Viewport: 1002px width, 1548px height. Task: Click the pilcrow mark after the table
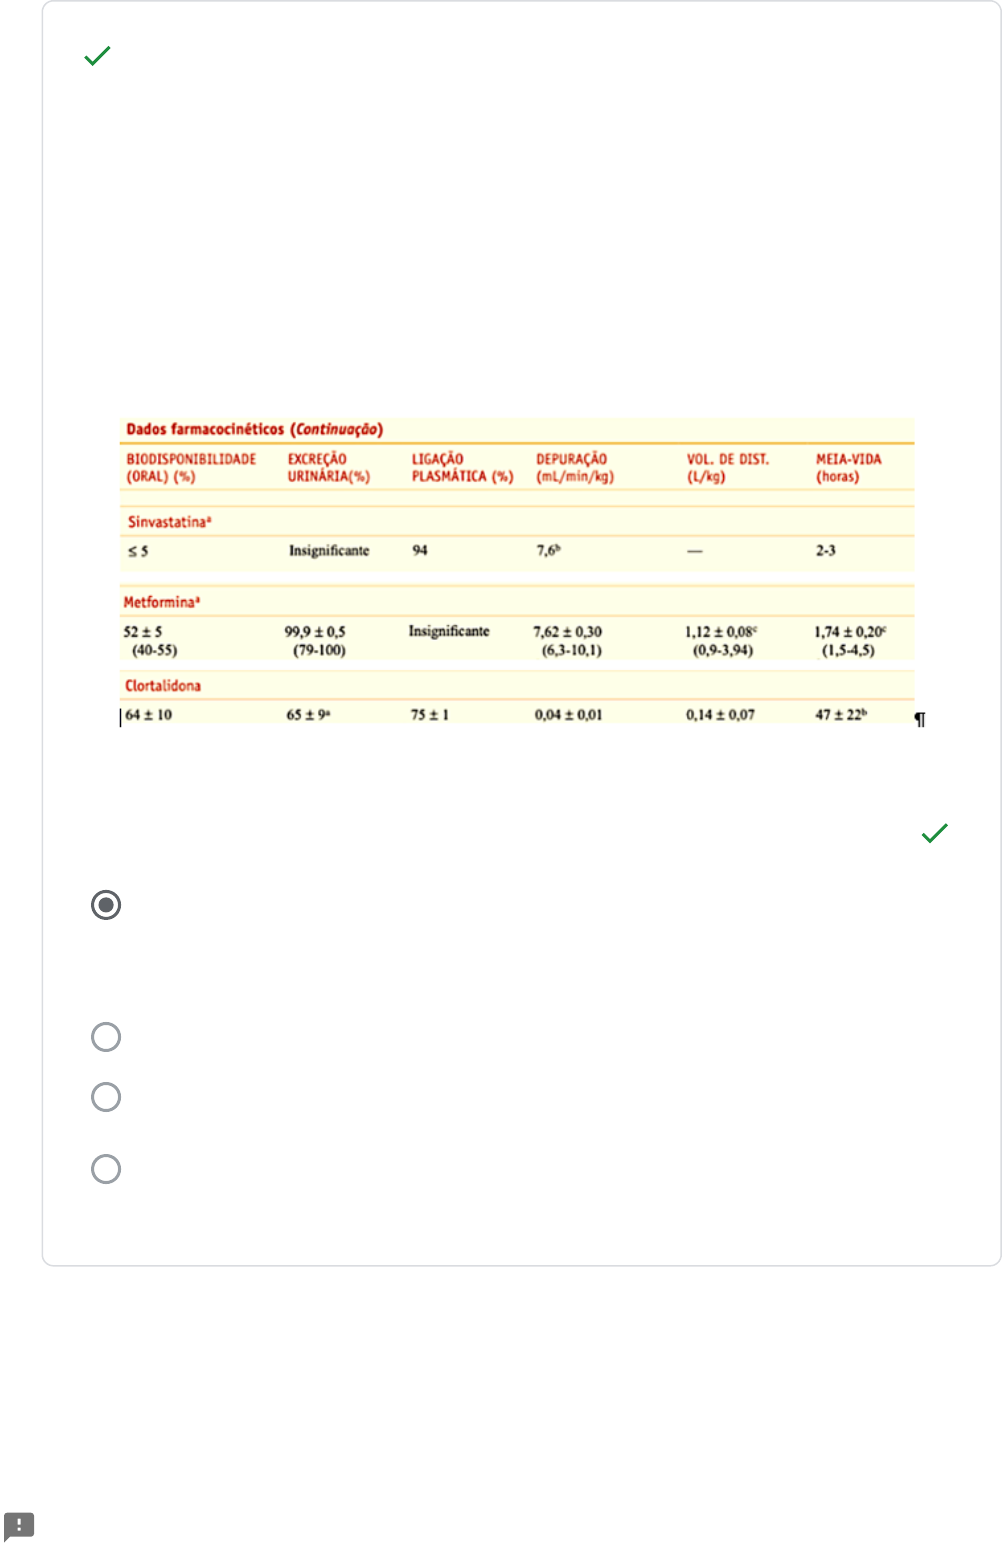point(920,719)
